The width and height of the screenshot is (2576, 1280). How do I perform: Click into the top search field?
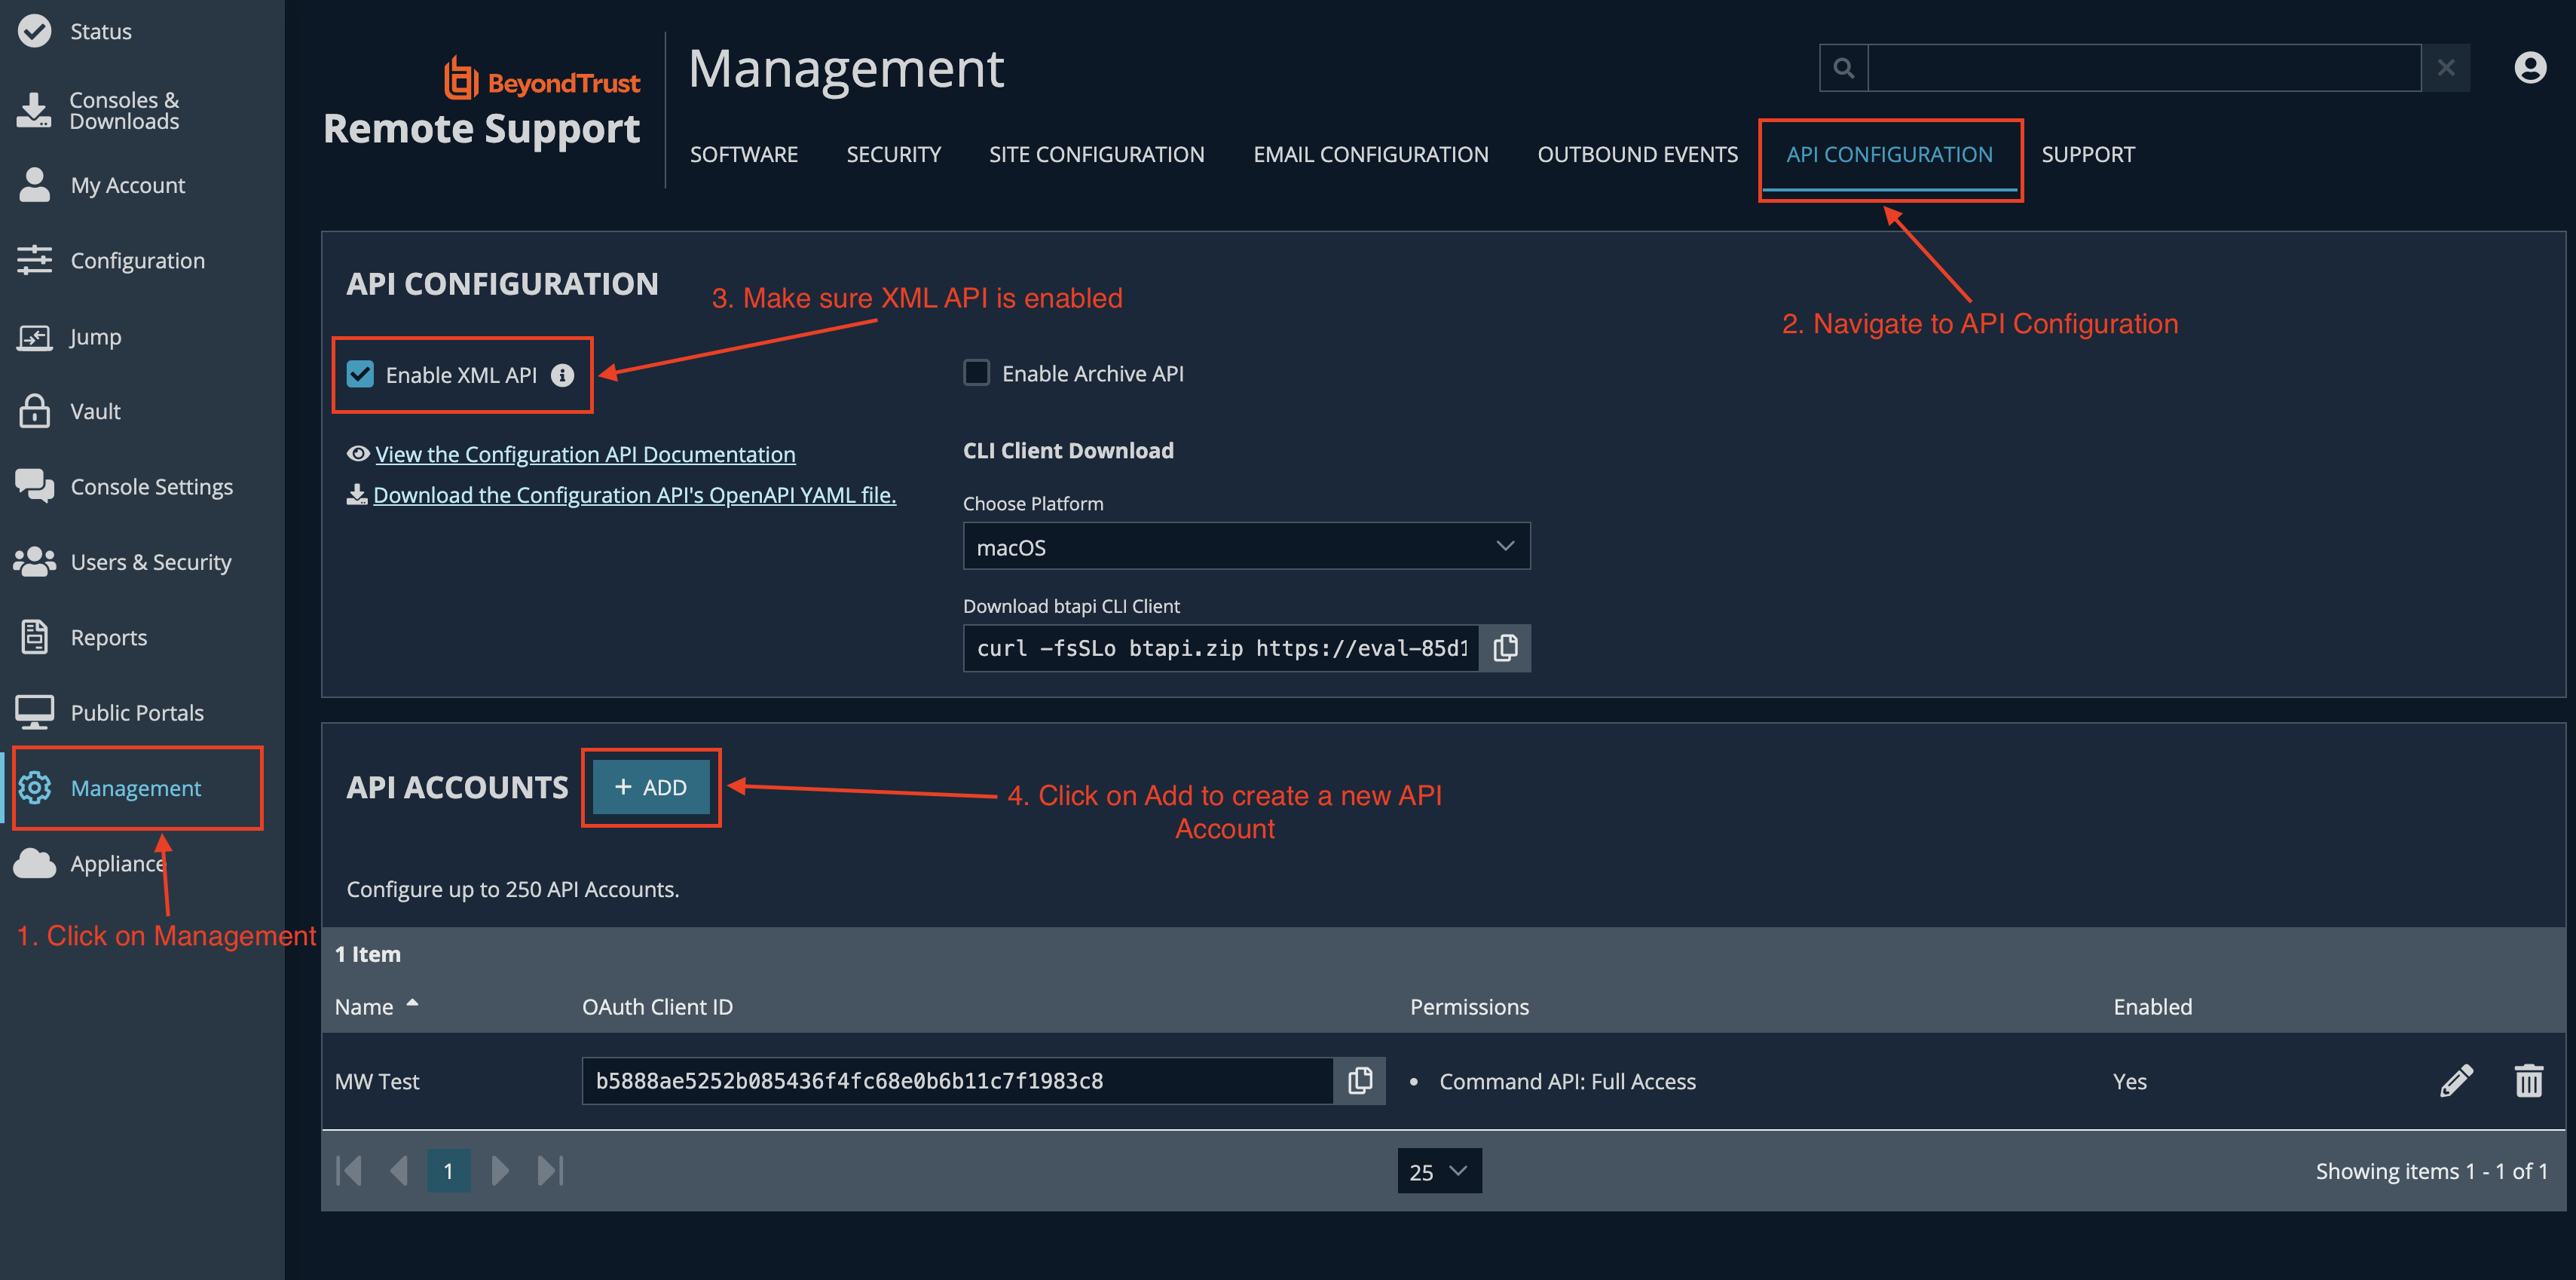click(2144, 68)
